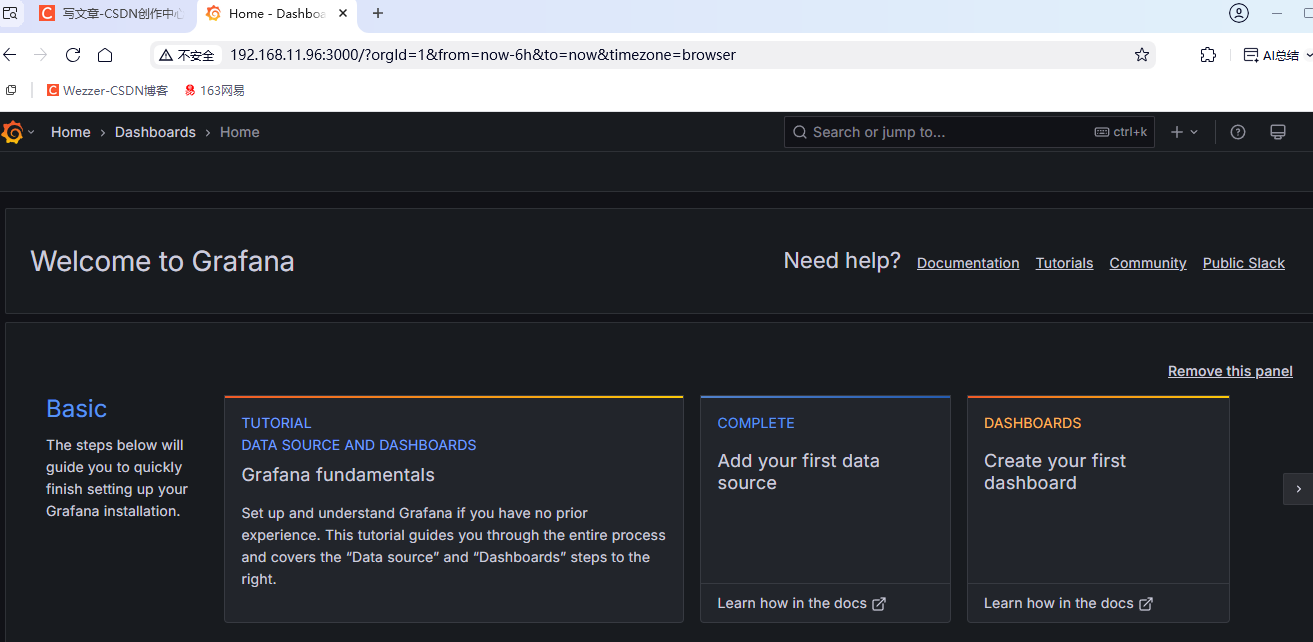Click the external link icon on dashboard card

[1146, 604]
